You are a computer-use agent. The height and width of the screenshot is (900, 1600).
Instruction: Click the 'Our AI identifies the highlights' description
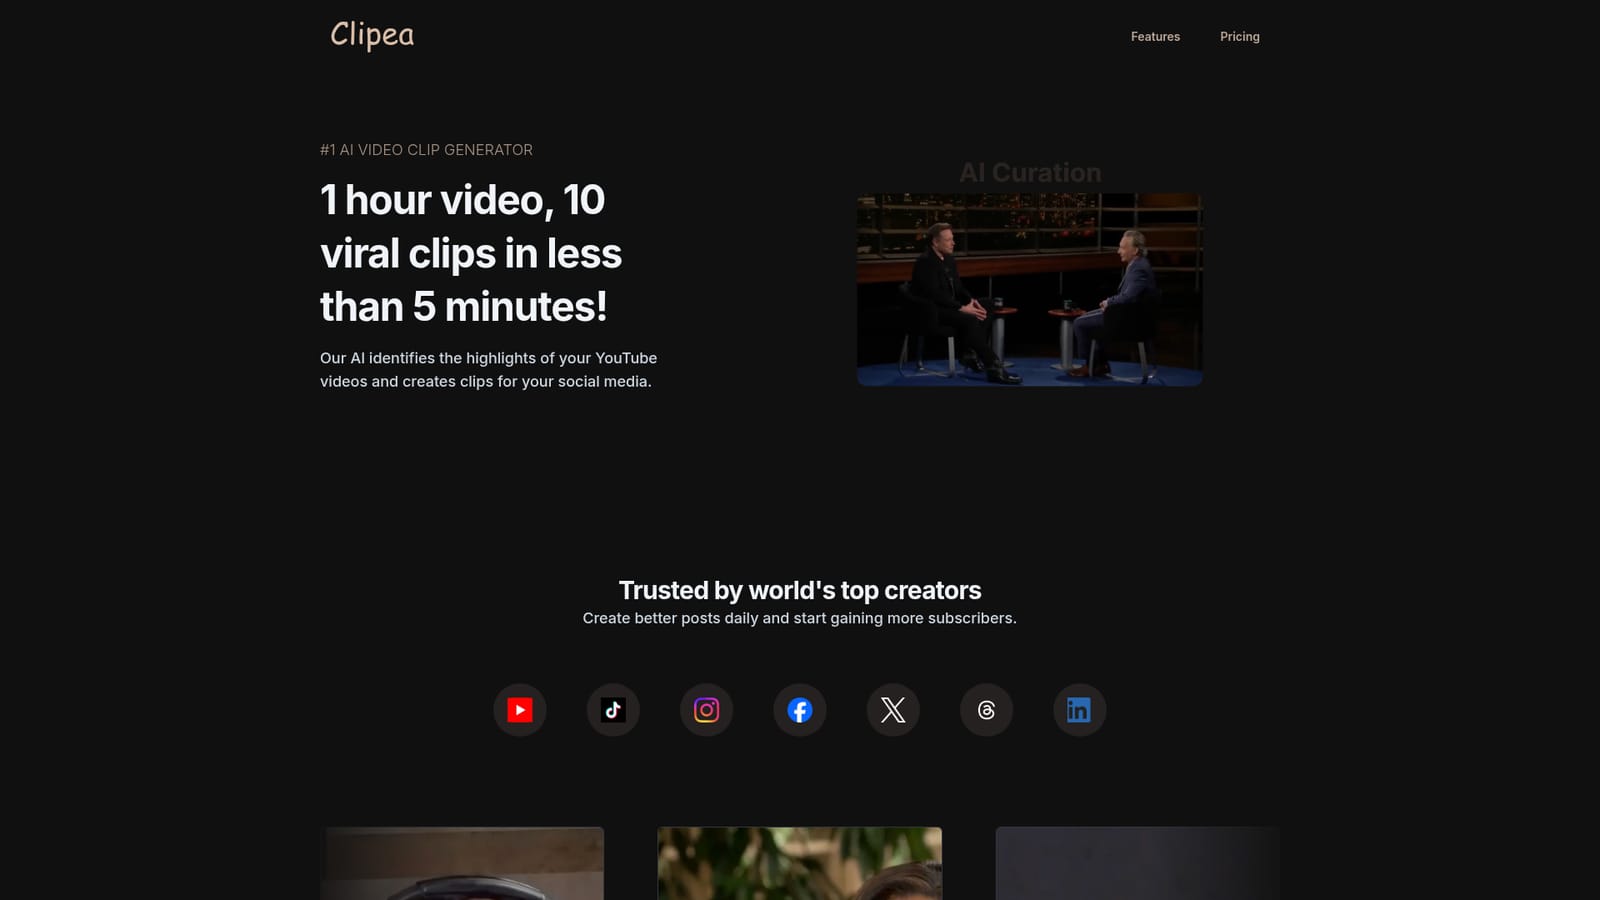click(488, 370)
